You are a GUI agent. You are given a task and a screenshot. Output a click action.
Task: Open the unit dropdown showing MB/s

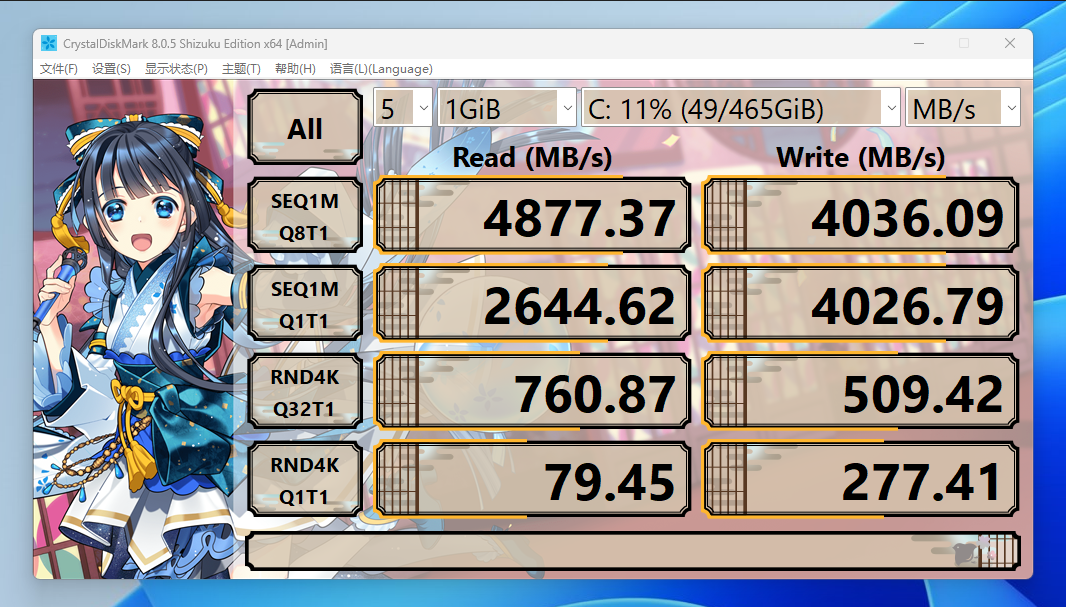(x=963, y=107)
